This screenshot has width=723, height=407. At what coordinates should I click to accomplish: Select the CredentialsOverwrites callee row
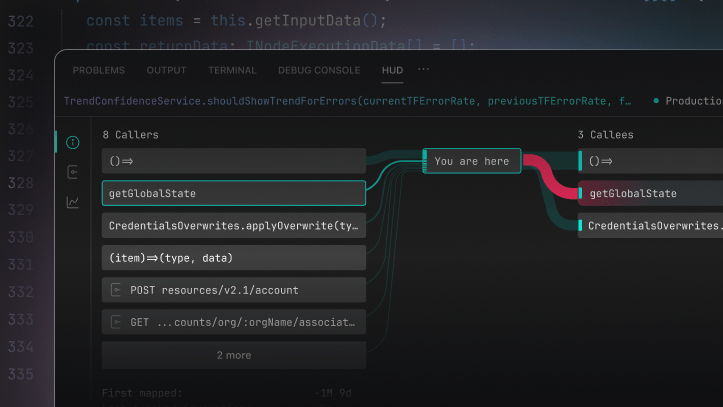pos(650,225)
